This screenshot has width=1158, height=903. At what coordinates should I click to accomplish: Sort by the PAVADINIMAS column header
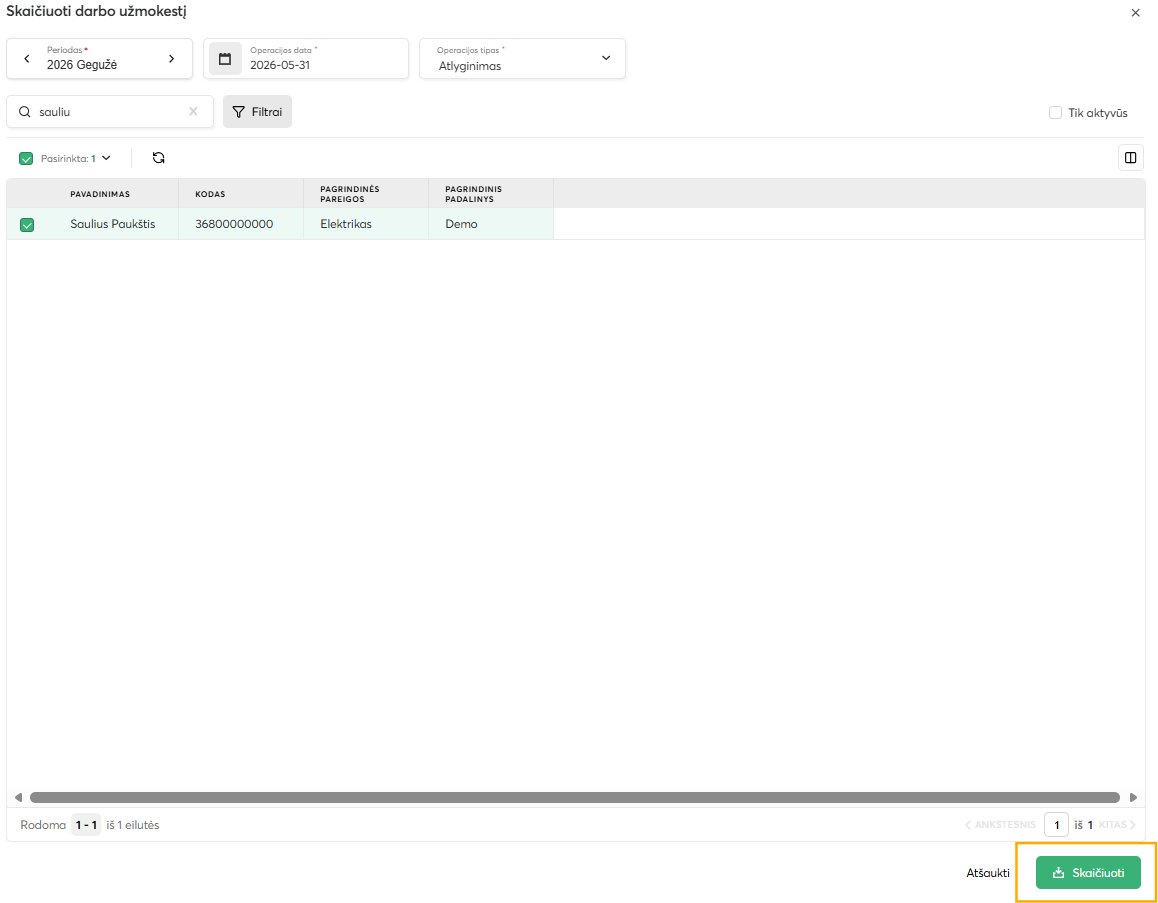click(x=100, y=194)
